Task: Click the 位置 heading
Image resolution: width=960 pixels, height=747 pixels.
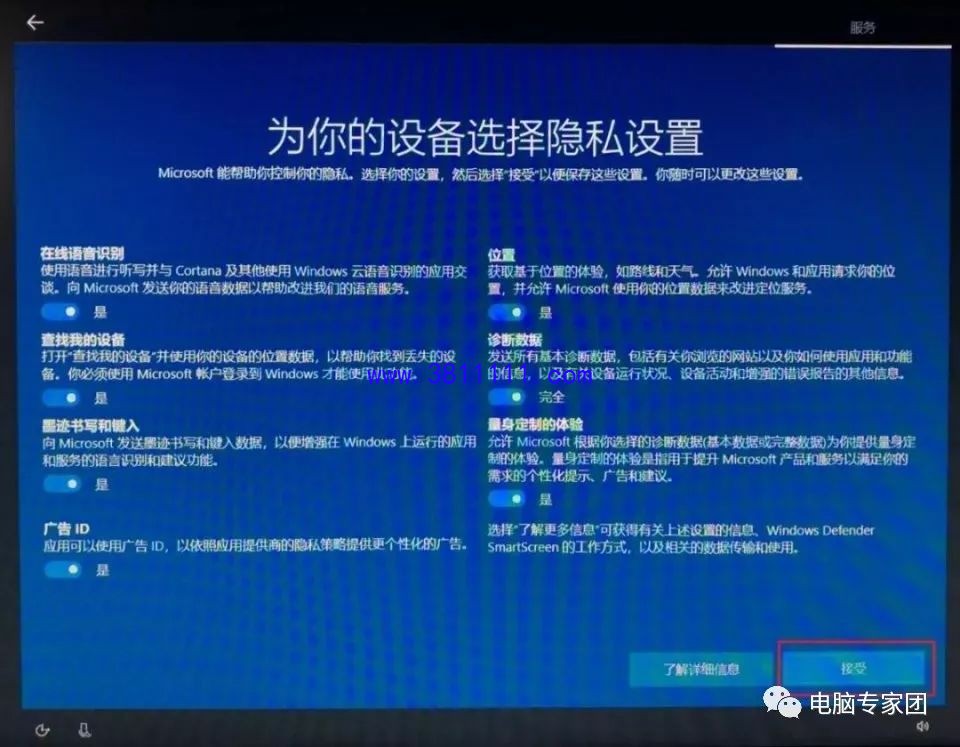Action: click(x=501, y=255)
